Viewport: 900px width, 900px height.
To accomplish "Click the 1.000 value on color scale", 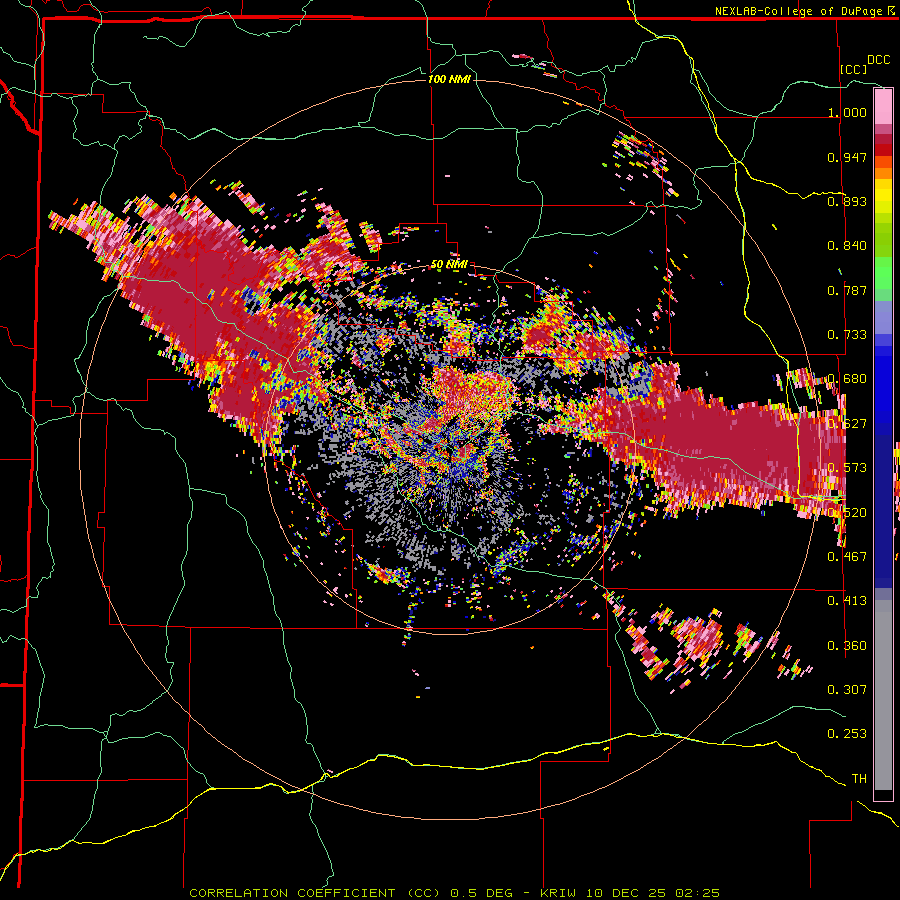I will (x=847, y=112).
